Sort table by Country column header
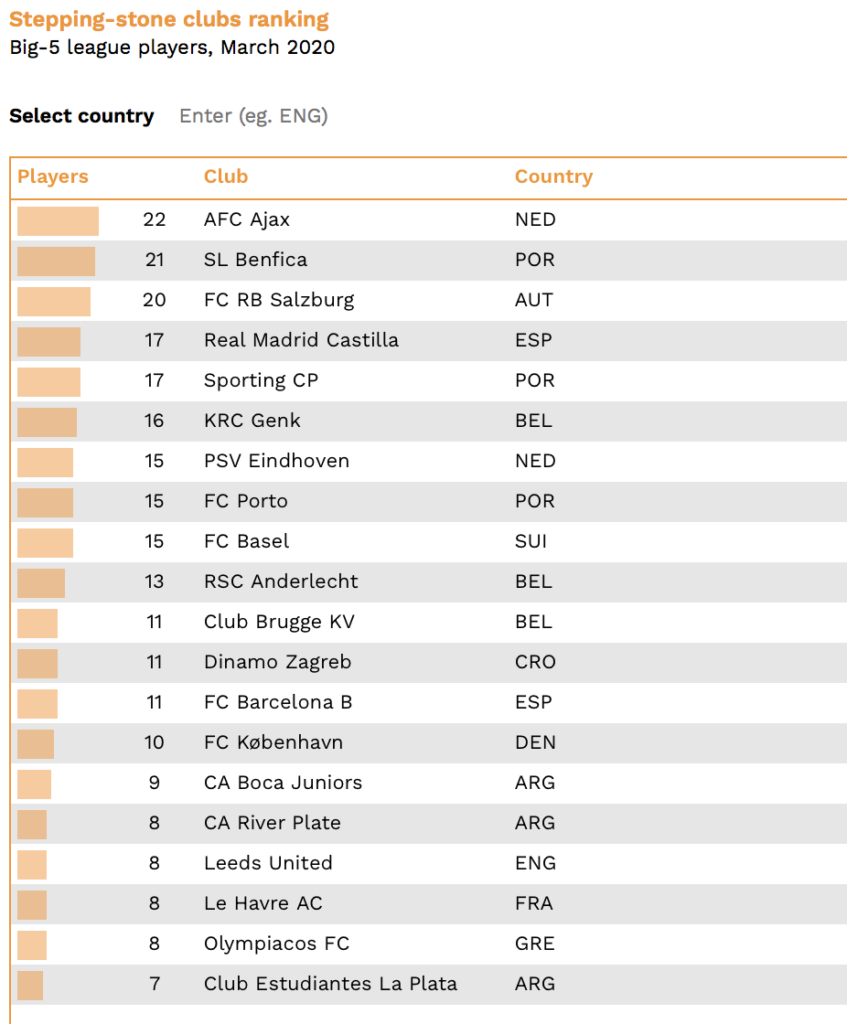 pos(554,176)
